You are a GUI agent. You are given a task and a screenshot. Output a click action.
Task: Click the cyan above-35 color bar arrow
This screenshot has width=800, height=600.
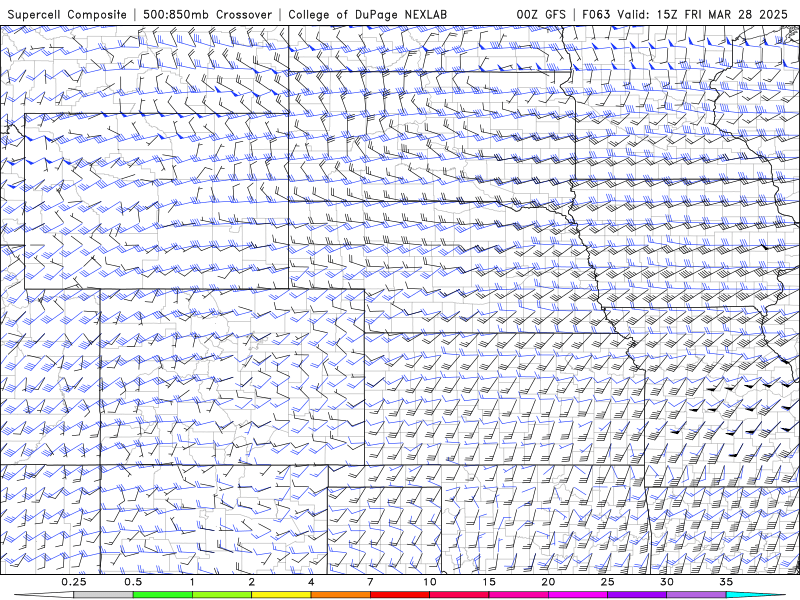tap(756, 595)
